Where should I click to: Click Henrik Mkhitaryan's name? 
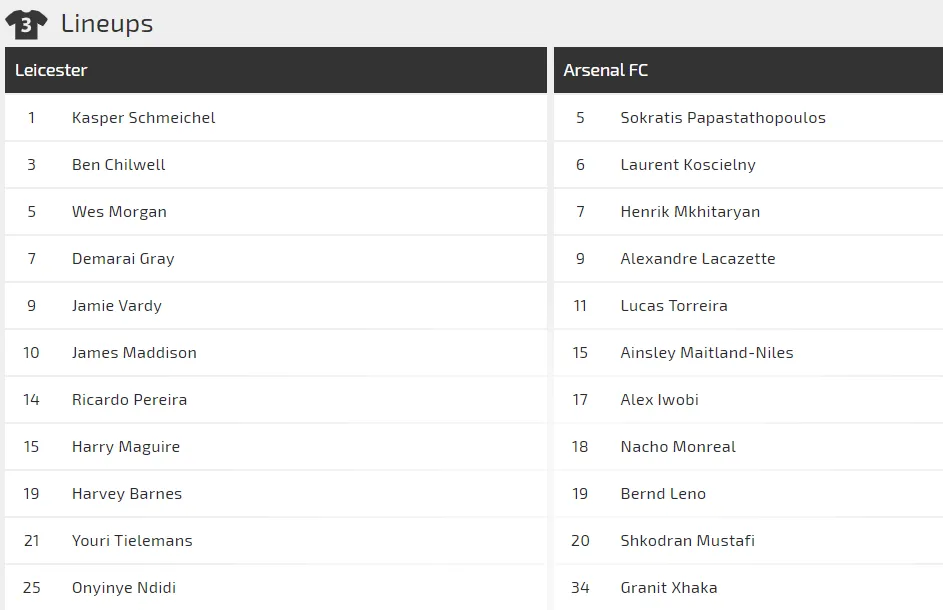click(x=690, y=212)
